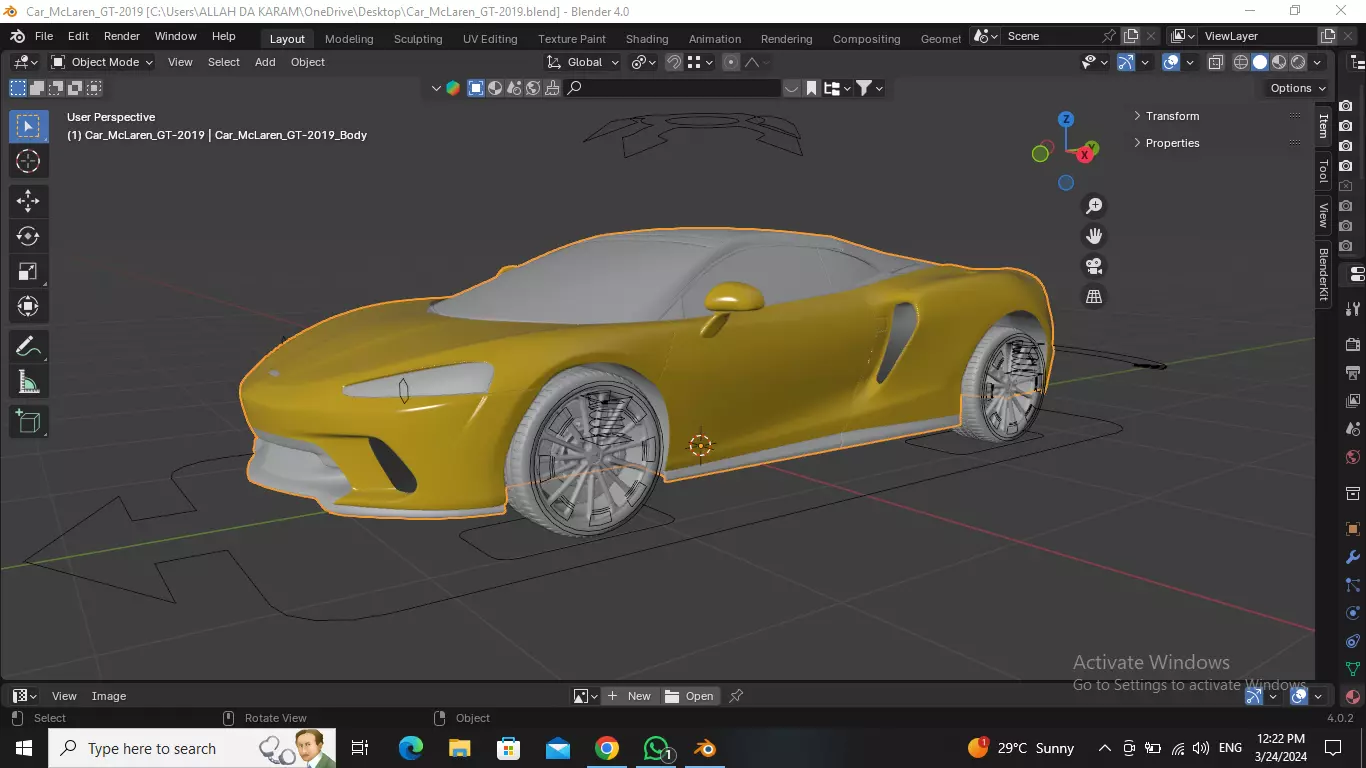This screenshot has height=768, width=1366.
Task: Toggle show gizmo button
Action: pos(1126,62)
